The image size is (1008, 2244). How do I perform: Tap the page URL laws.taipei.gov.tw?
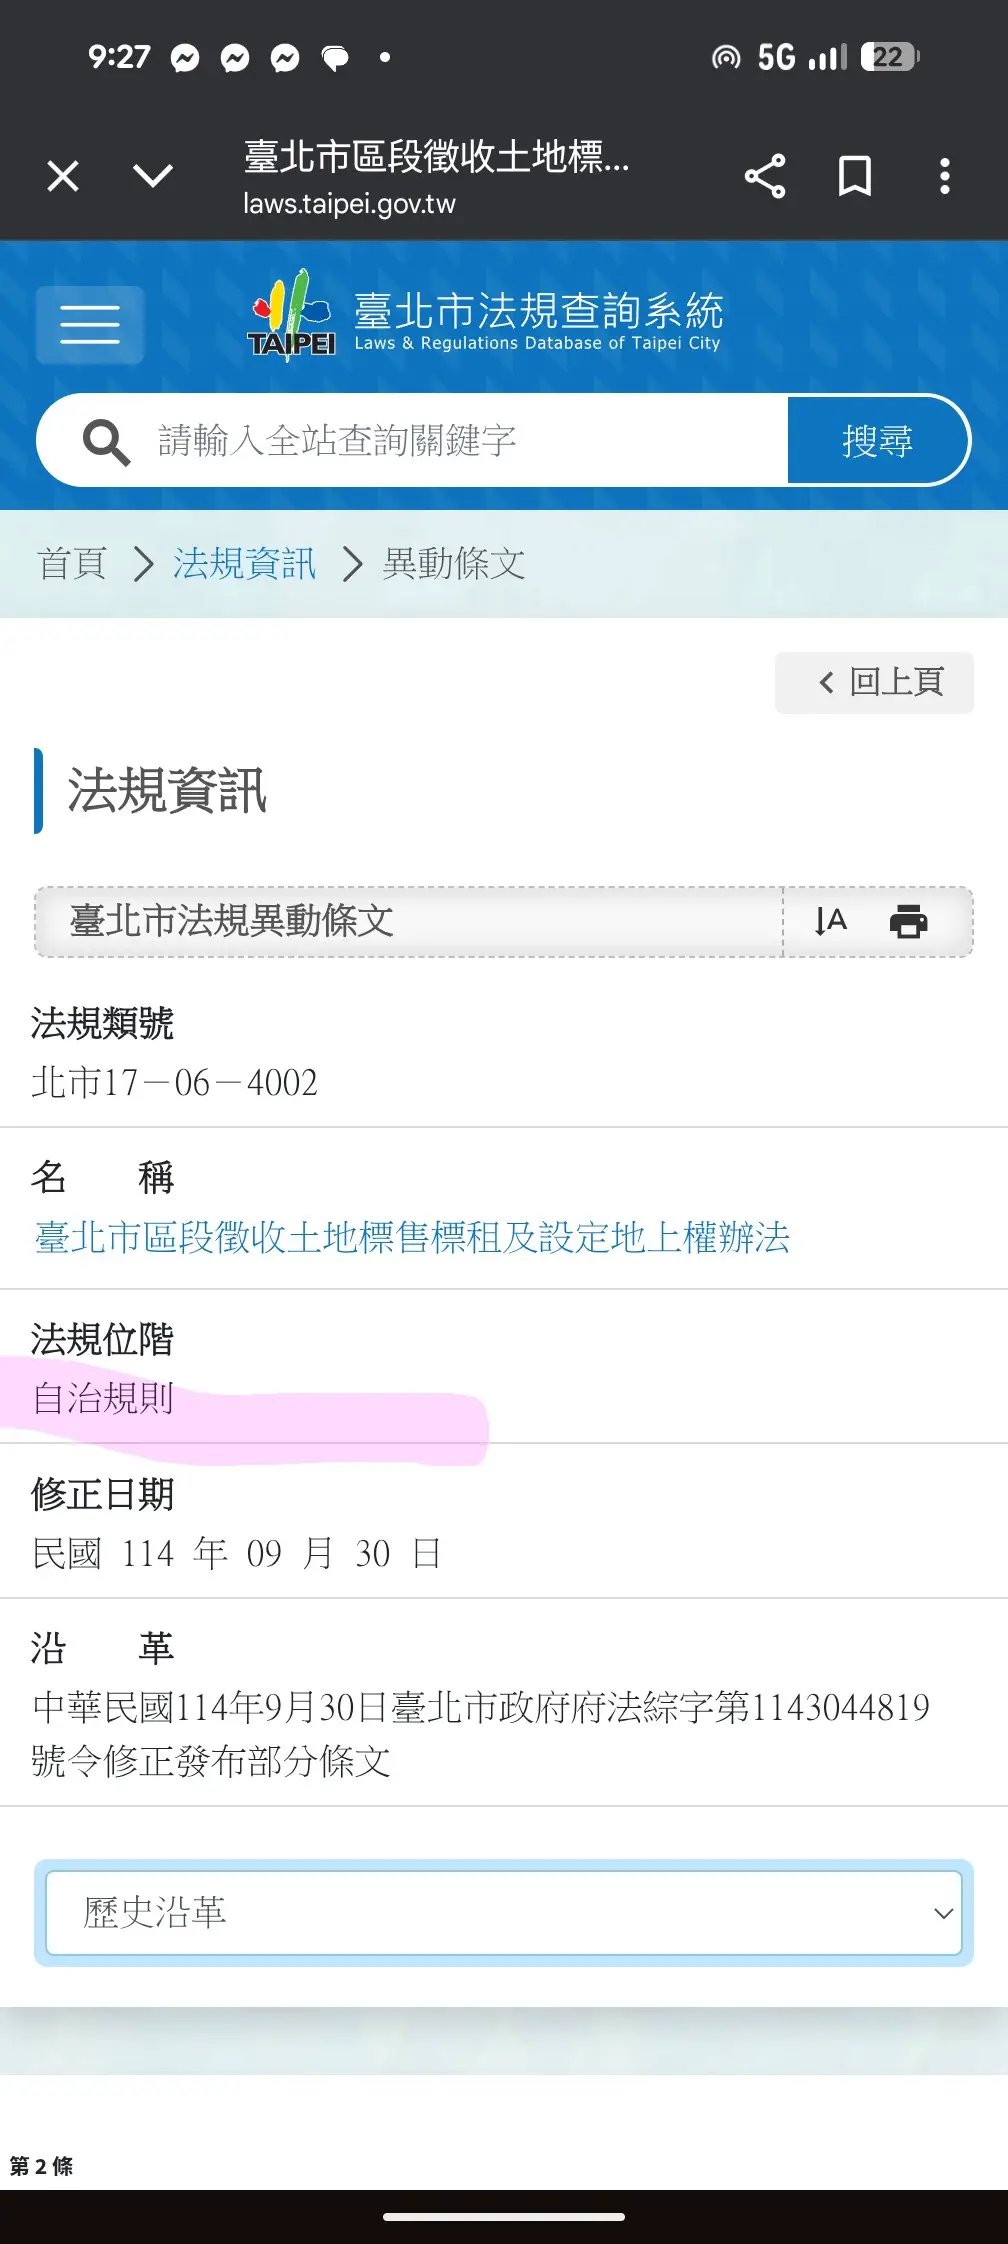[x=349, y=204]
